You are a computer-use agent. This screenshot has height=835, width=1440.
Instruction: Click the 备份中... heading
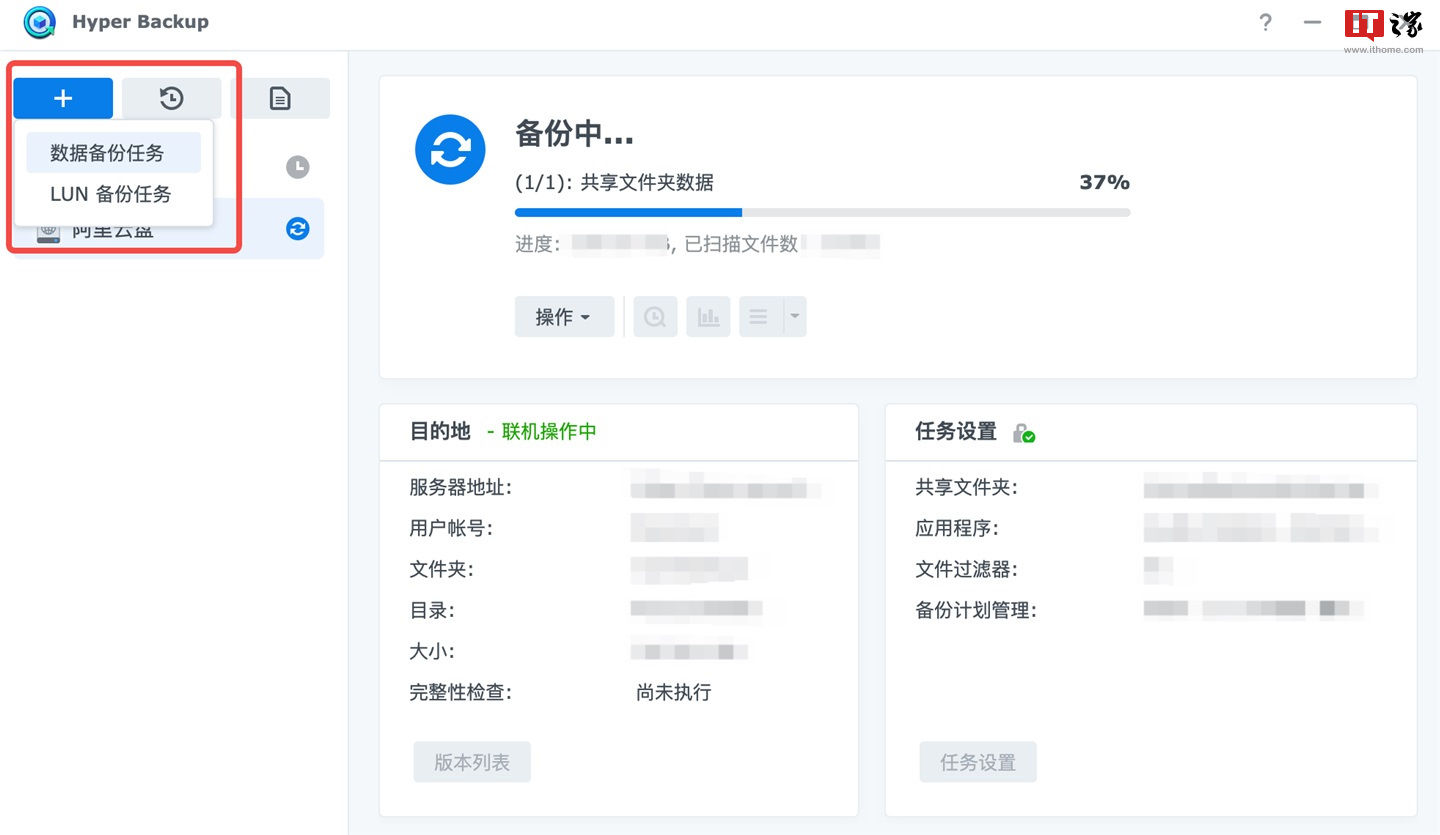pyautogui.click(x=574, y=133)
